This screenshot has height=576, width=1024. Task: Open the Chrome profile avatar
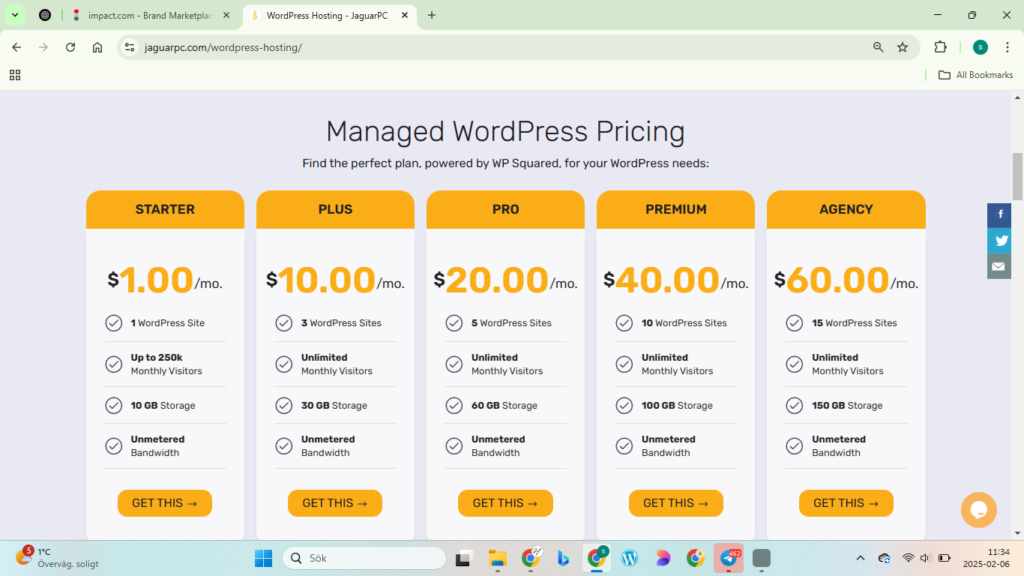click(x=980, y=47)
